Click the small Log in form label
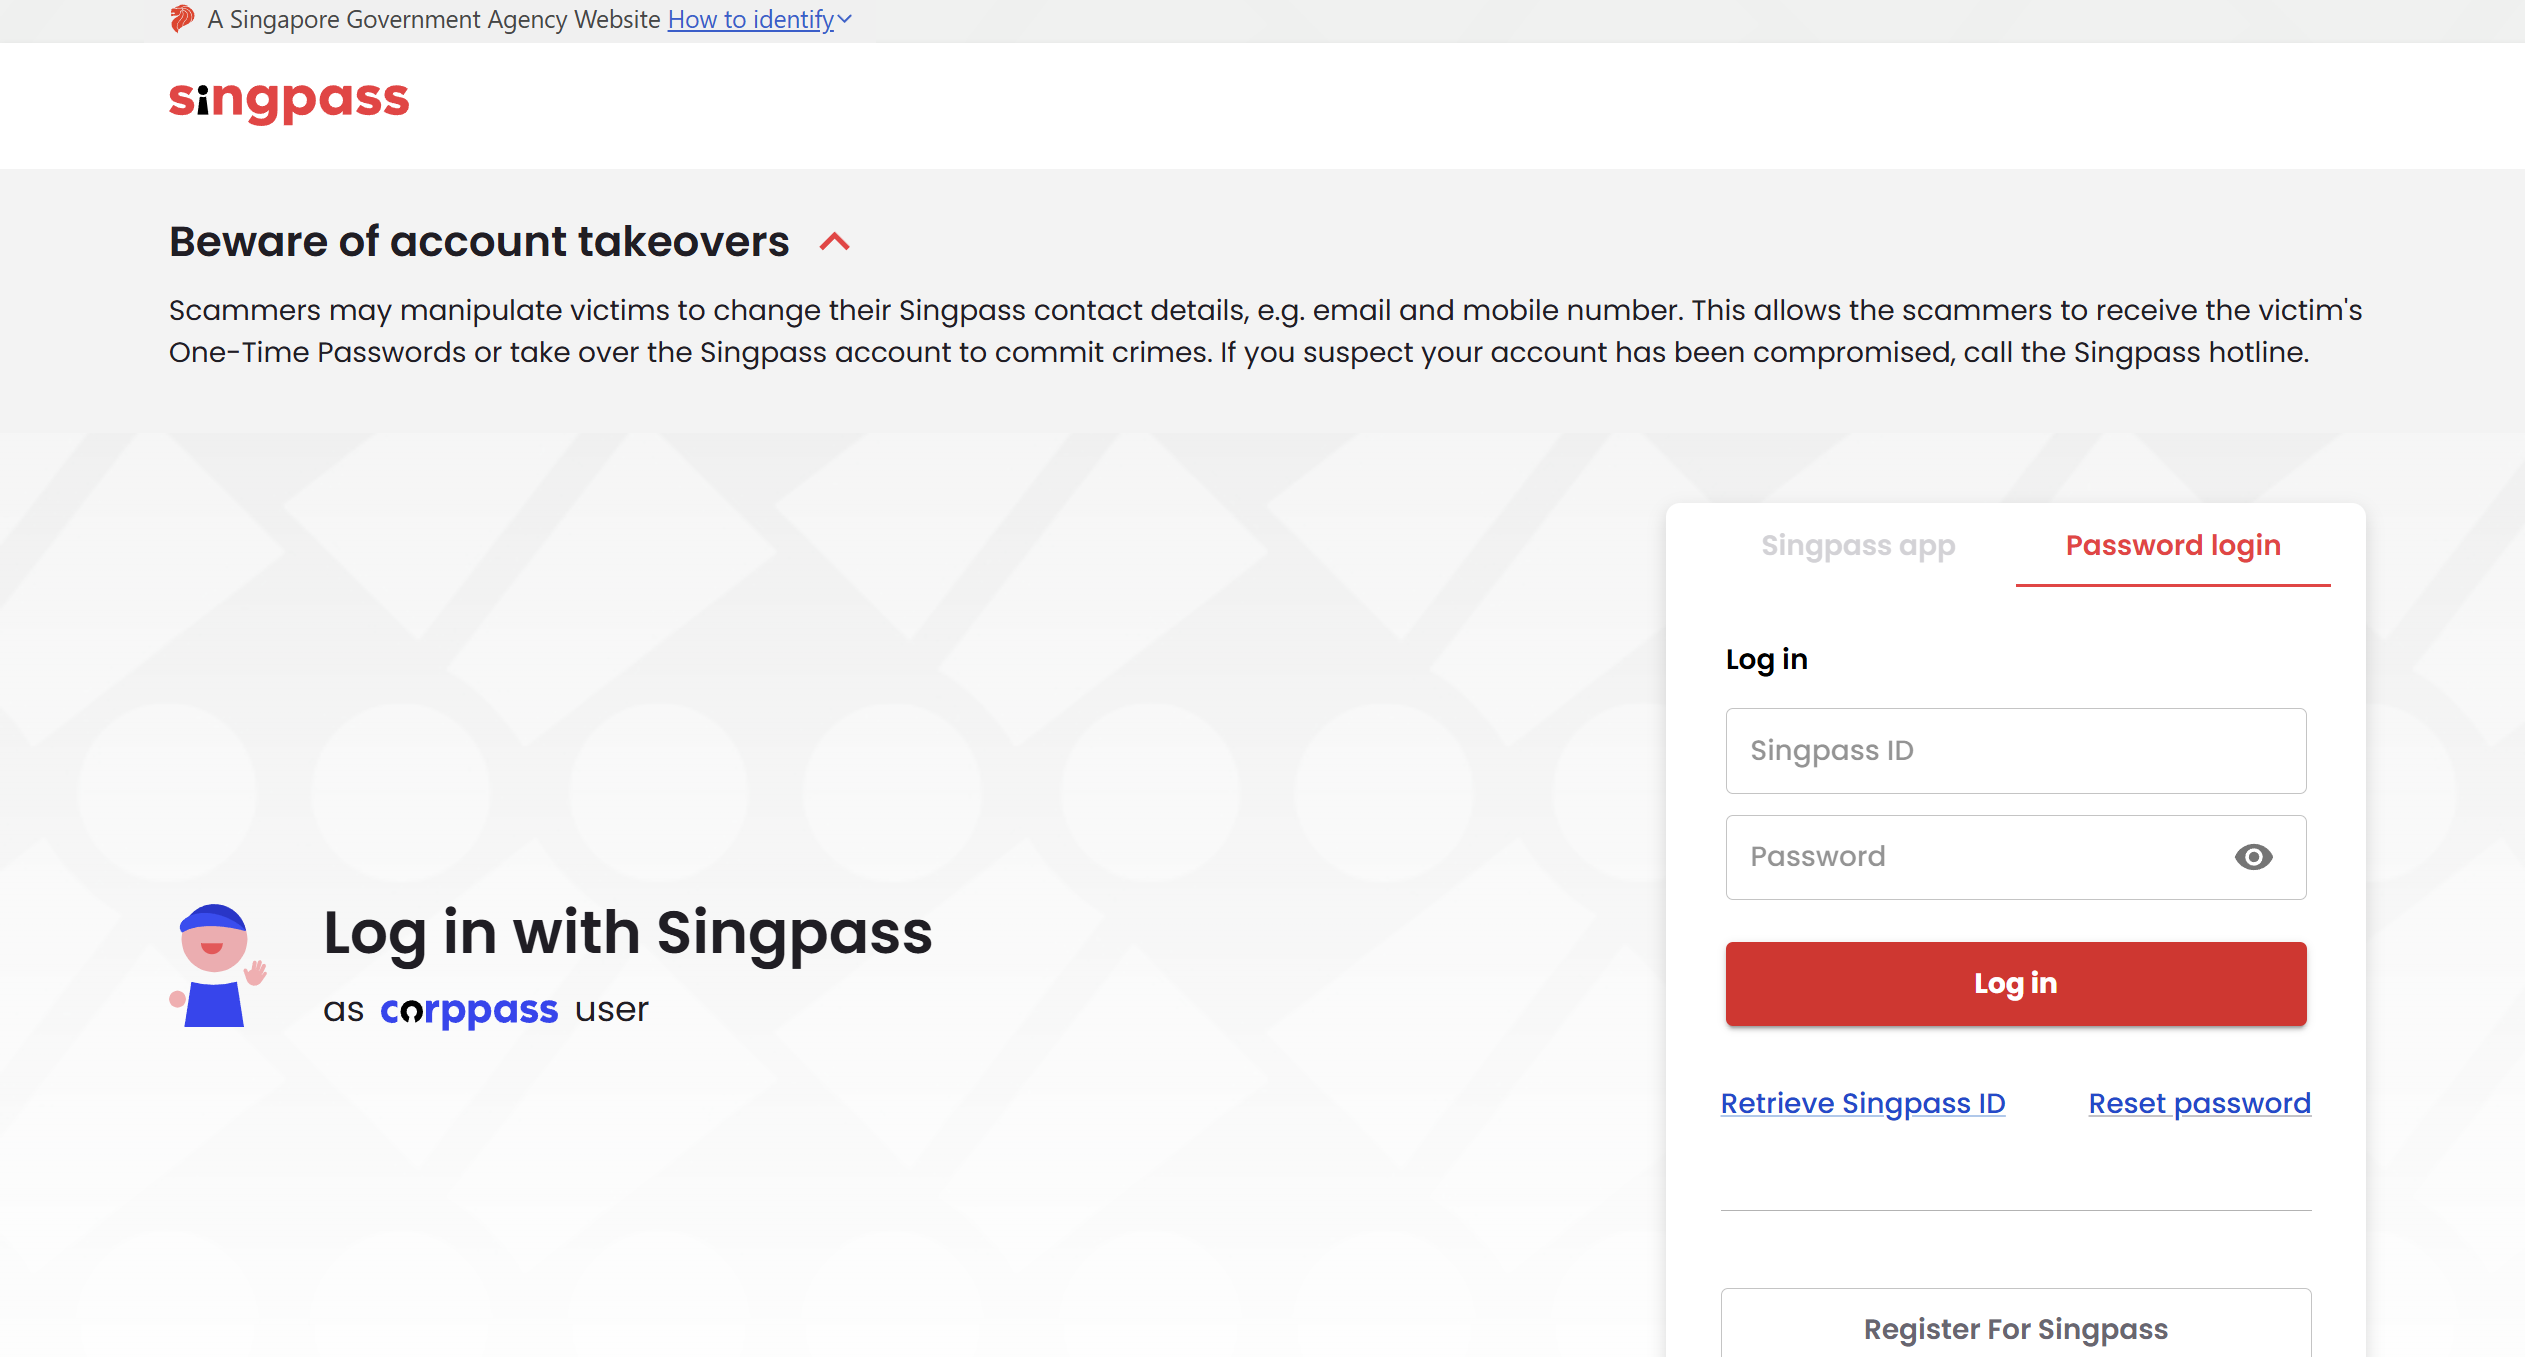This screenshot has width=2525, height=1357. tap(1767, 660)
